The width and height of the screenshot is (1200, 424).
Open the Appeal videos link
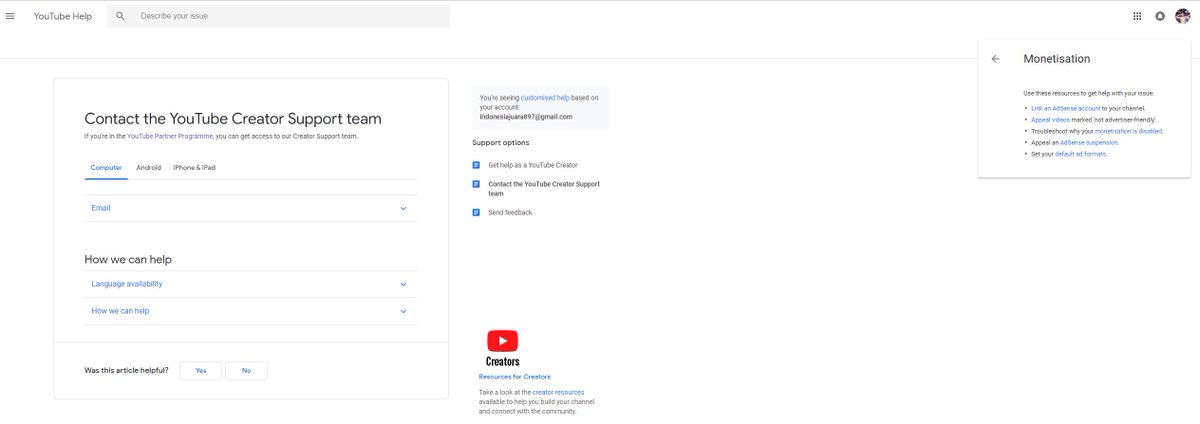1048,119
